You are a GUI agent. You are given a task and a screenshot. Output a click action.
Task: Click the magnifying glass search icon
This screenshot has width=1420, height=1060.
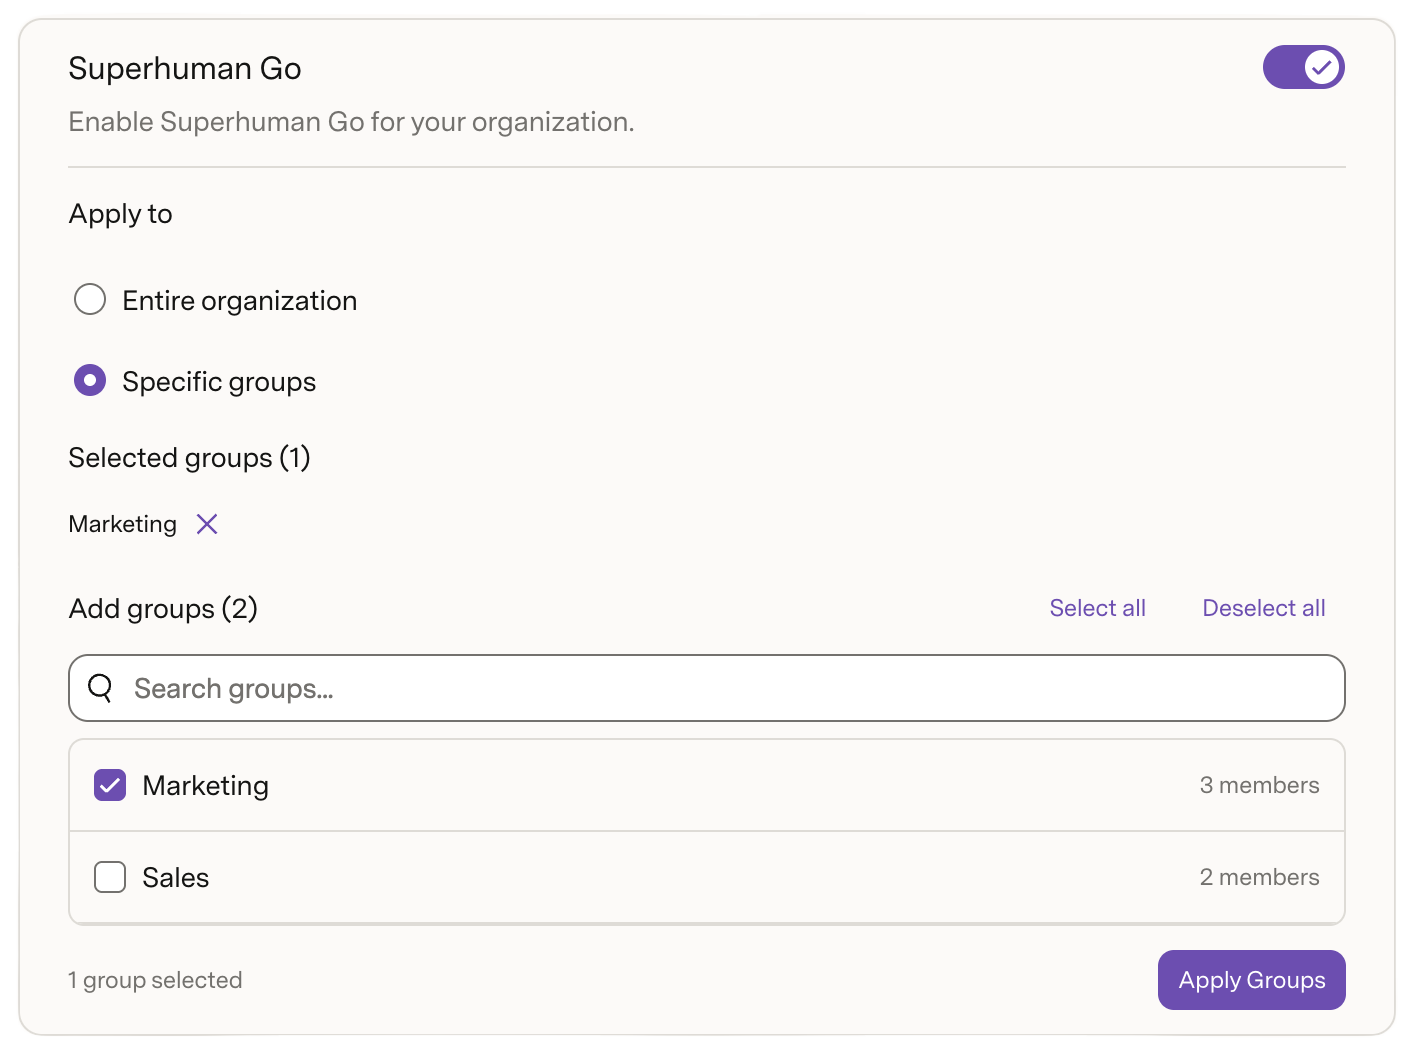(100, 687)
